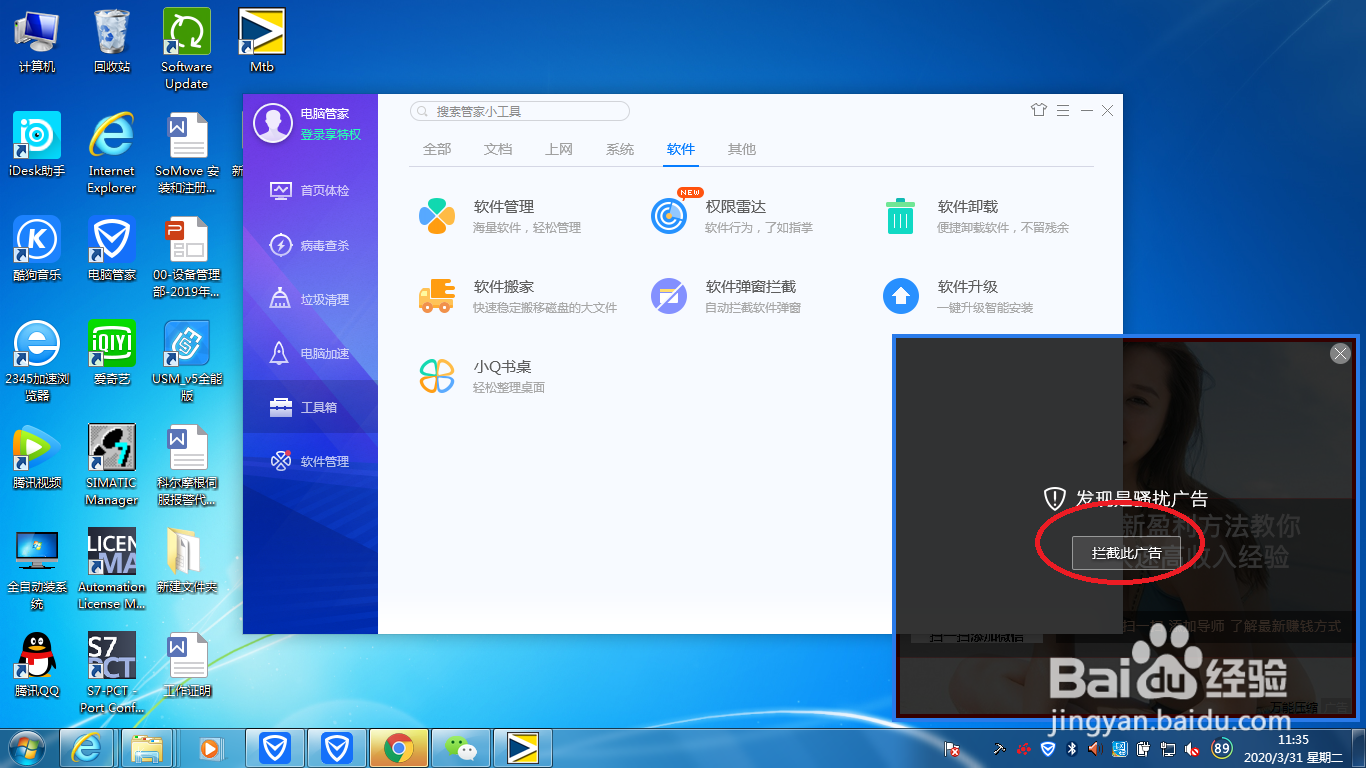This screenshot has height=768, width=1366.
Task: Select the SIMATIC Manager desktop icon
Action: 112,466
